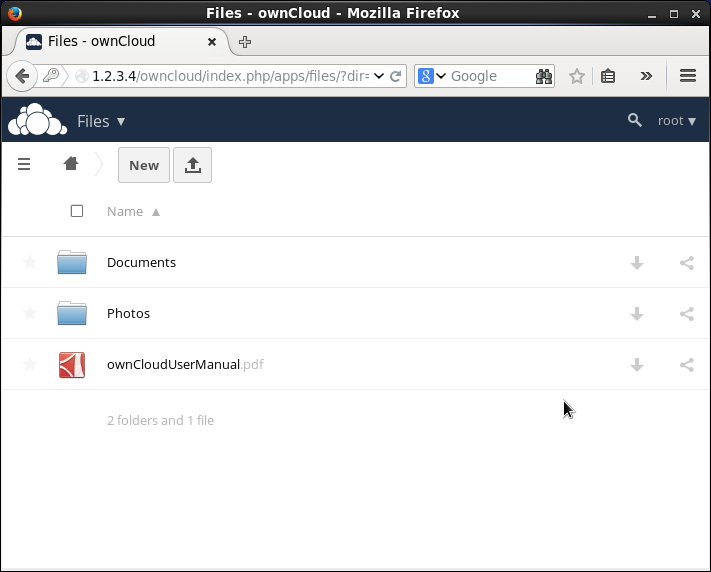Close the Files - ownCloud tab
Viewport: 711px width, 572px height.
(211, 42)
